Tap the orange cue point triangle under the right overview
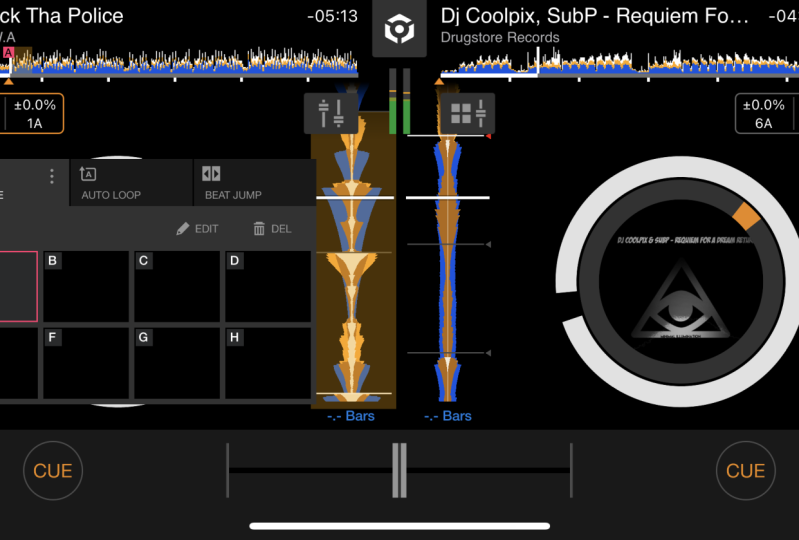Image resolution: width=799 pixels, height=540 pixels. [439, 81]
